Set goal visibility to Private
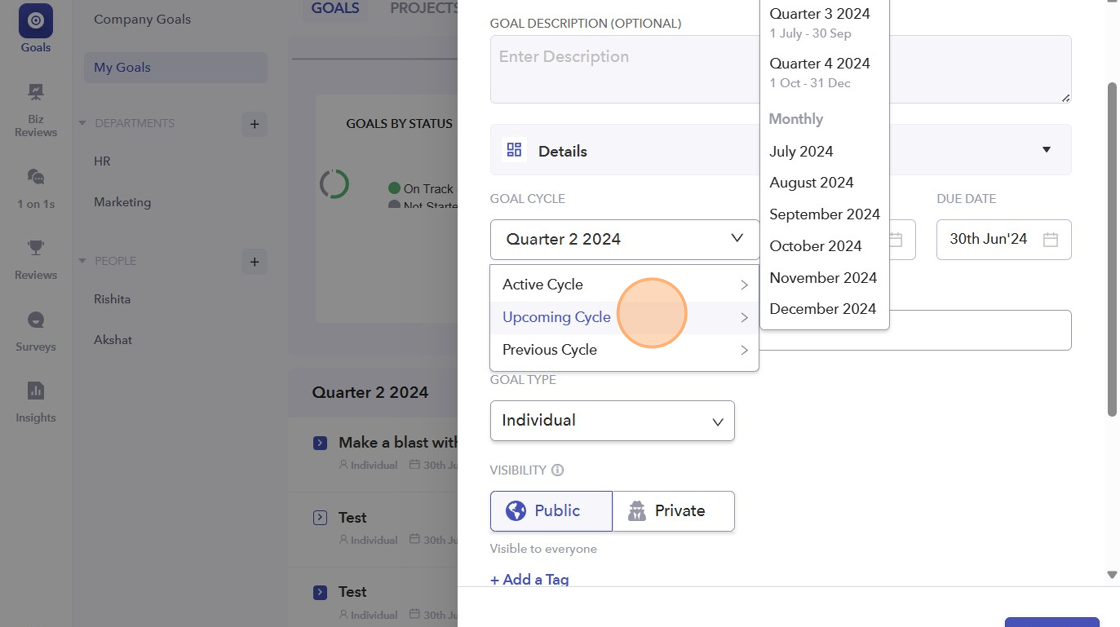Image resolution: width=1120 pixels, height=627 pixels. click(673, 511)
